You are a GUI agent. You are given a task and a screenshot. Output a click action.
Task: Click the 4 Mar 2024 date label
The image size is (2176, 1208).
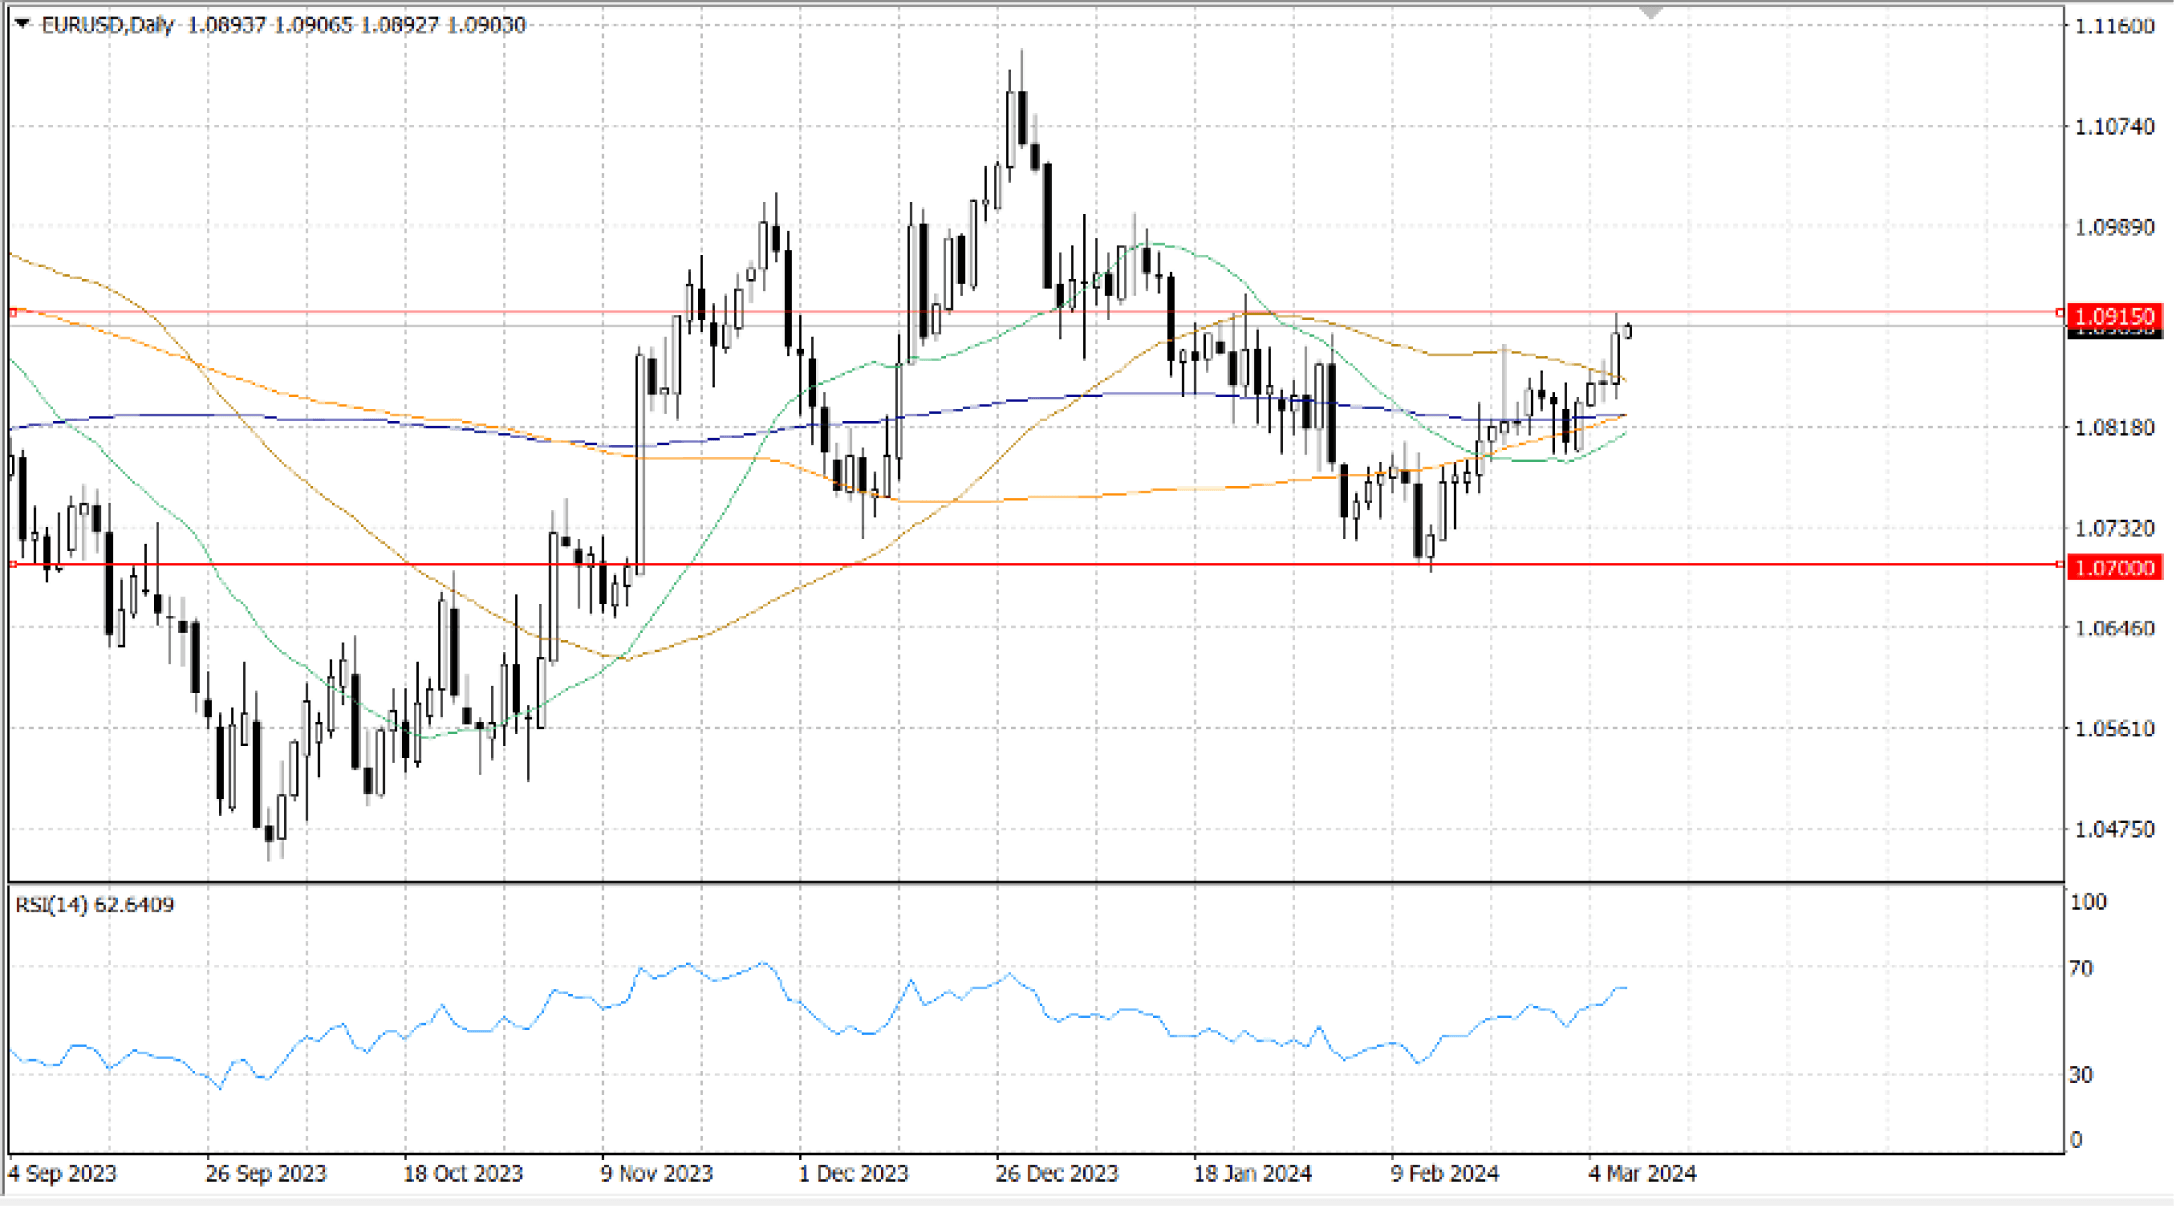(1642, 1173)
